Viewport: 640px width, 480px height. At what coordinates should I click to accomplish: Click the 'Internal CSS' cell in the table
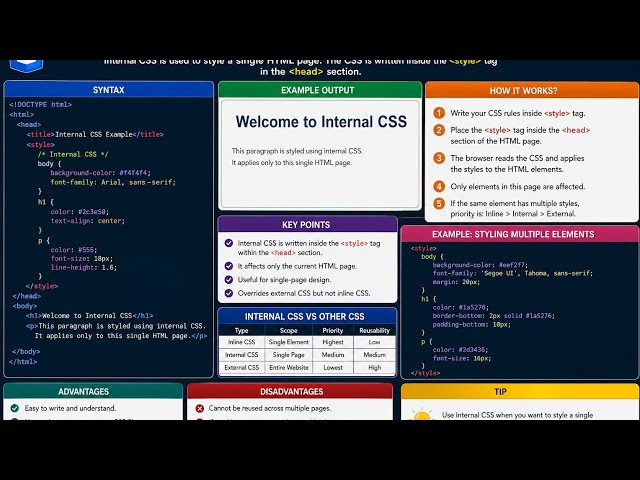pos(242,355)
